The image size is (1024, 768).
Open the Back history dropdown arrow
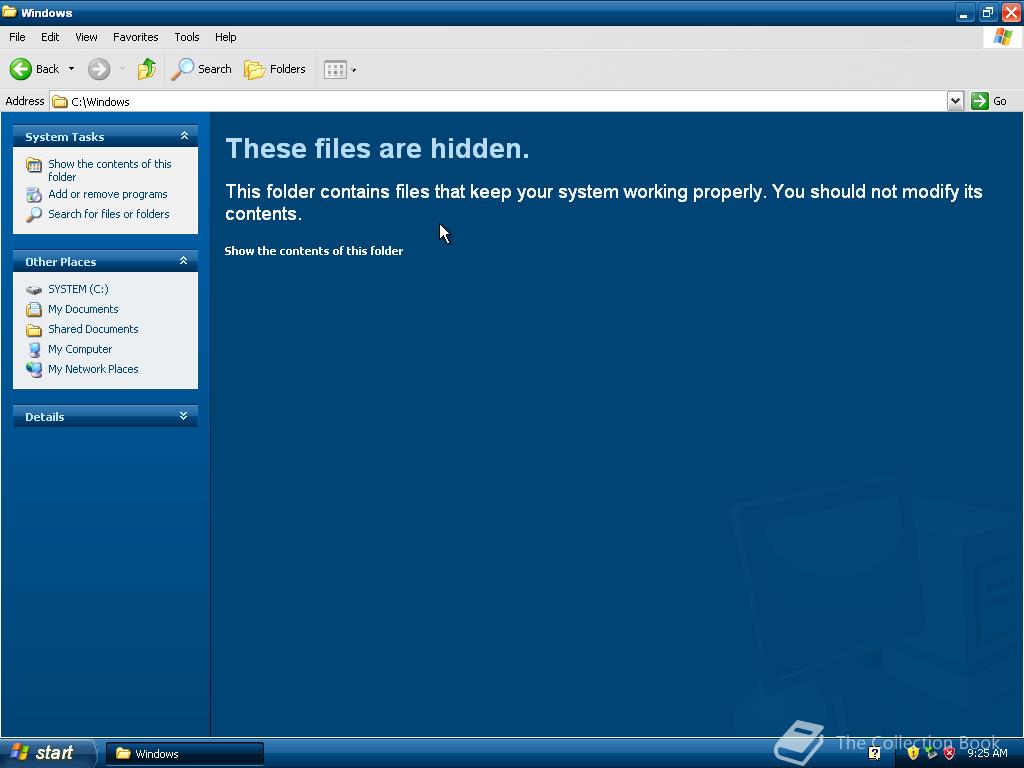coord(71,69)
